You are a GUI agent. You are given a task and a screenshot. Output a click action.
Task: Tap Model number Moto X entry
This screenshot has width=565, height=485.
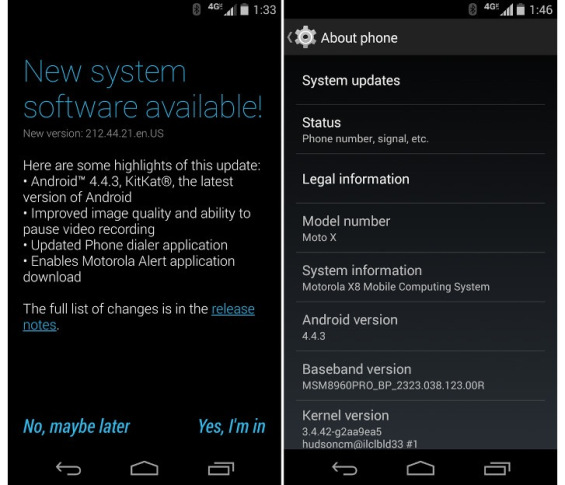pyautogui.click(x=421, y=228)
